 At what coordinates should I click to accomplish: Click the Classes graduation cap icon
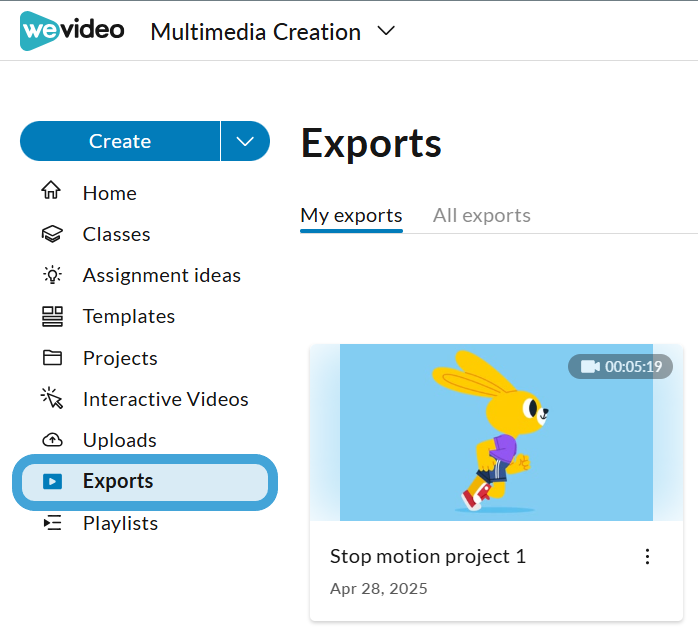point(52,234)
